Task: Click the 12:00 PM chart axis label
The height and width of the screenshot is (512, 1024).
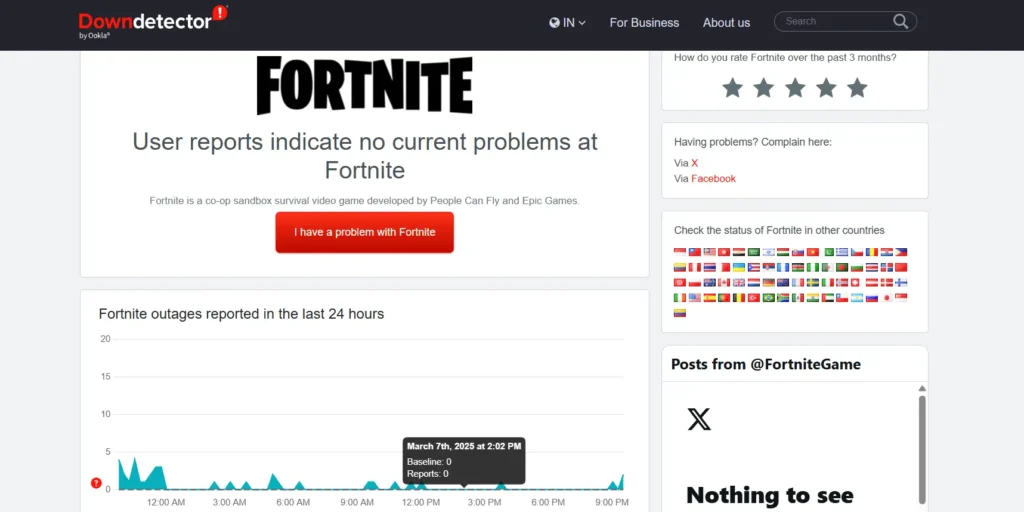Action: [x=421, y=502]
